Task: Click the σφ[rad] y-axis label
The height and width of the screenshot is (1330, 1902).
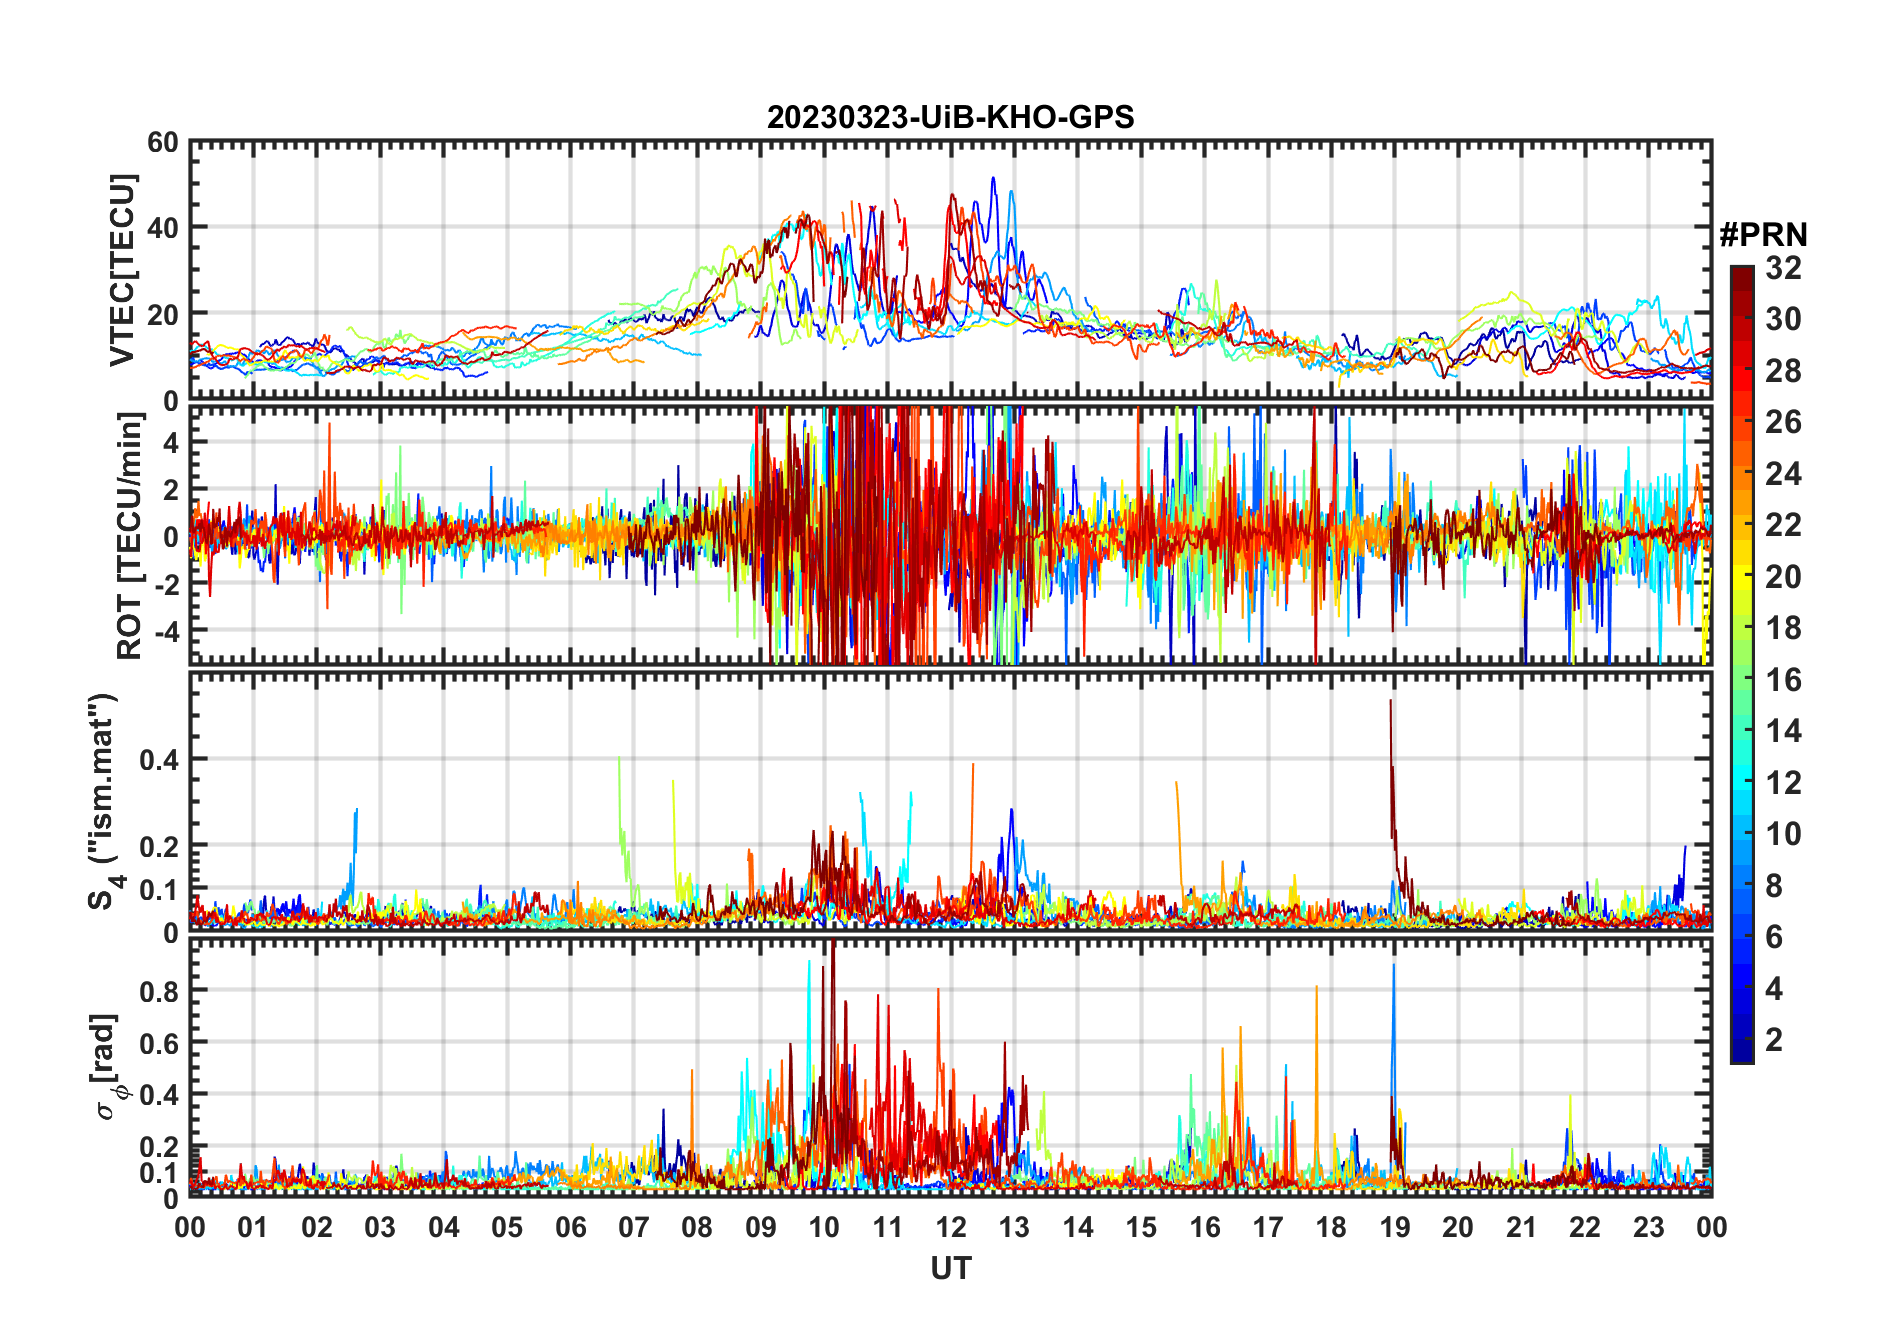Action: (108, 1067)
